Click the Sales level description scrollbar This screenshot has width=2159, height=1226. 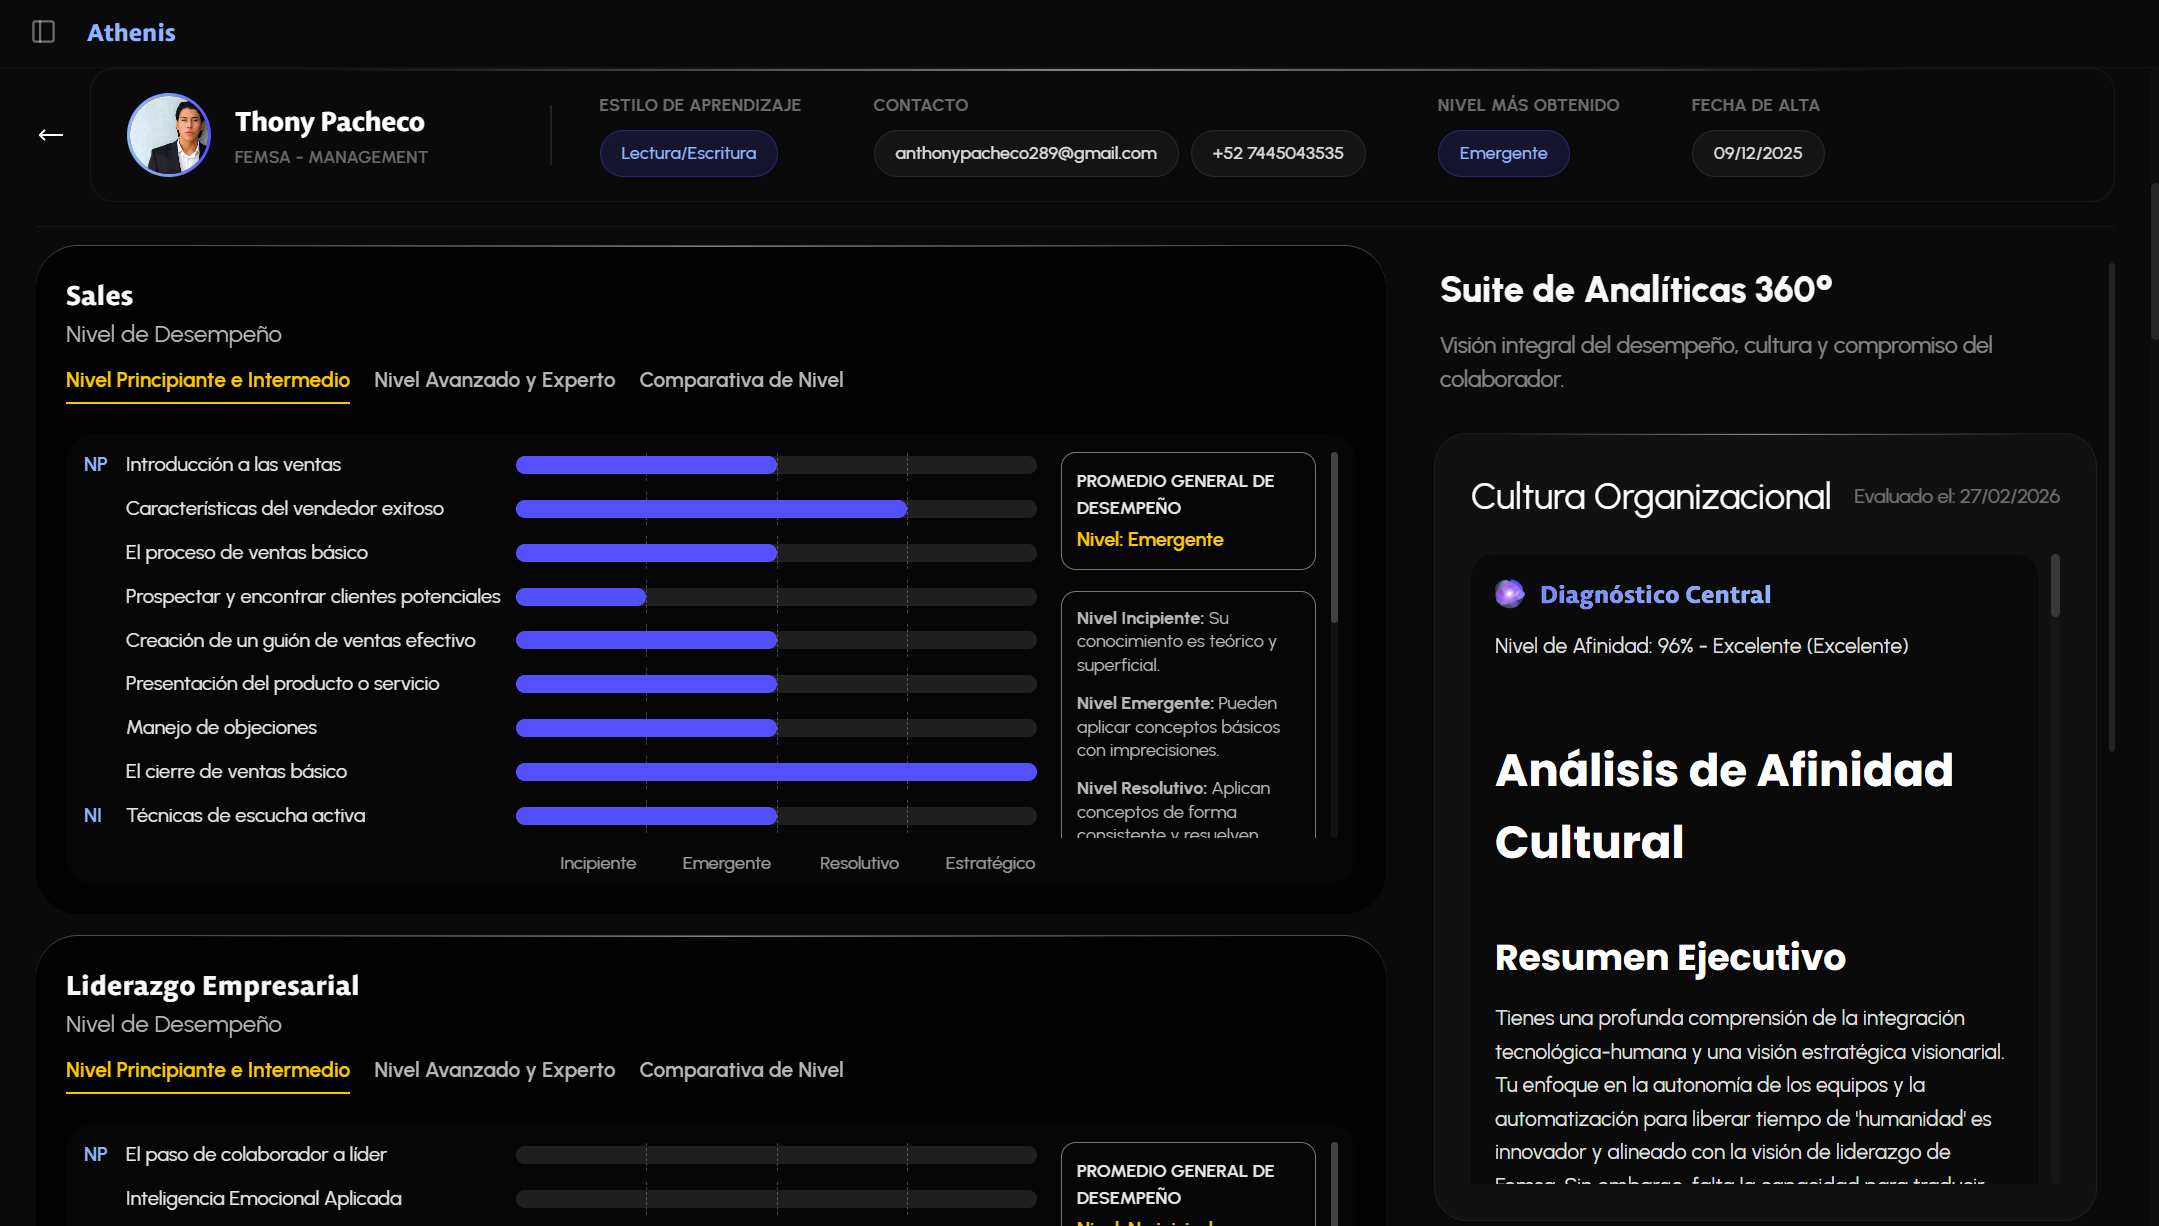[x=1335, y=538]
